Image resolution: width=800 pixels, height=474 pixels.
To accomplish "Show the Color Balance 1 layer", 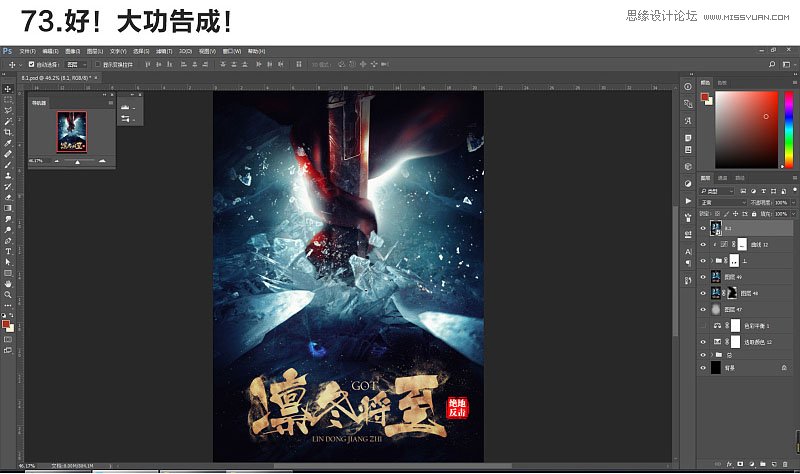I will click(x=704, y=326).
